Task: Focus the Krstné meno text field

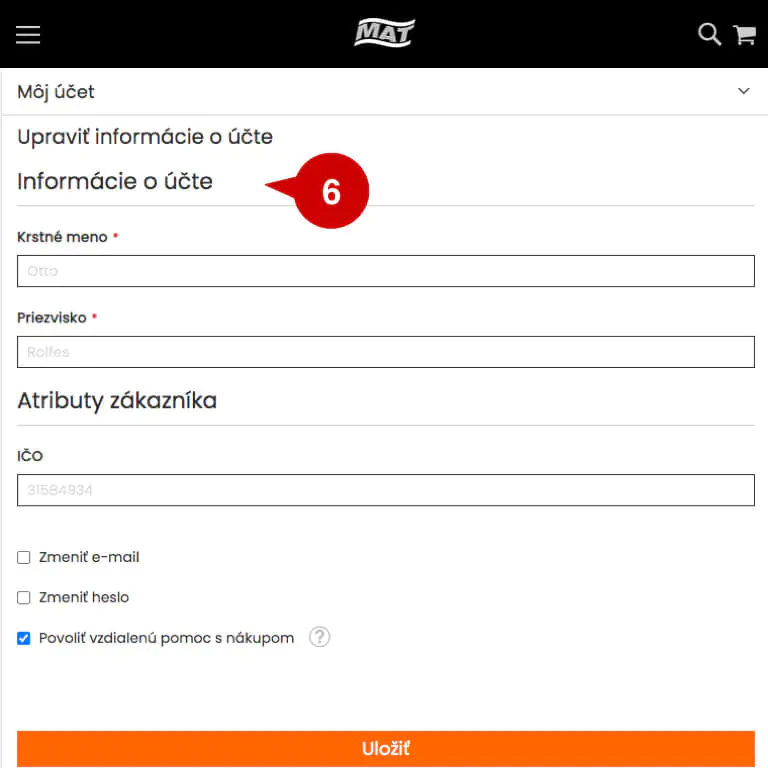Action: [385, 271]
